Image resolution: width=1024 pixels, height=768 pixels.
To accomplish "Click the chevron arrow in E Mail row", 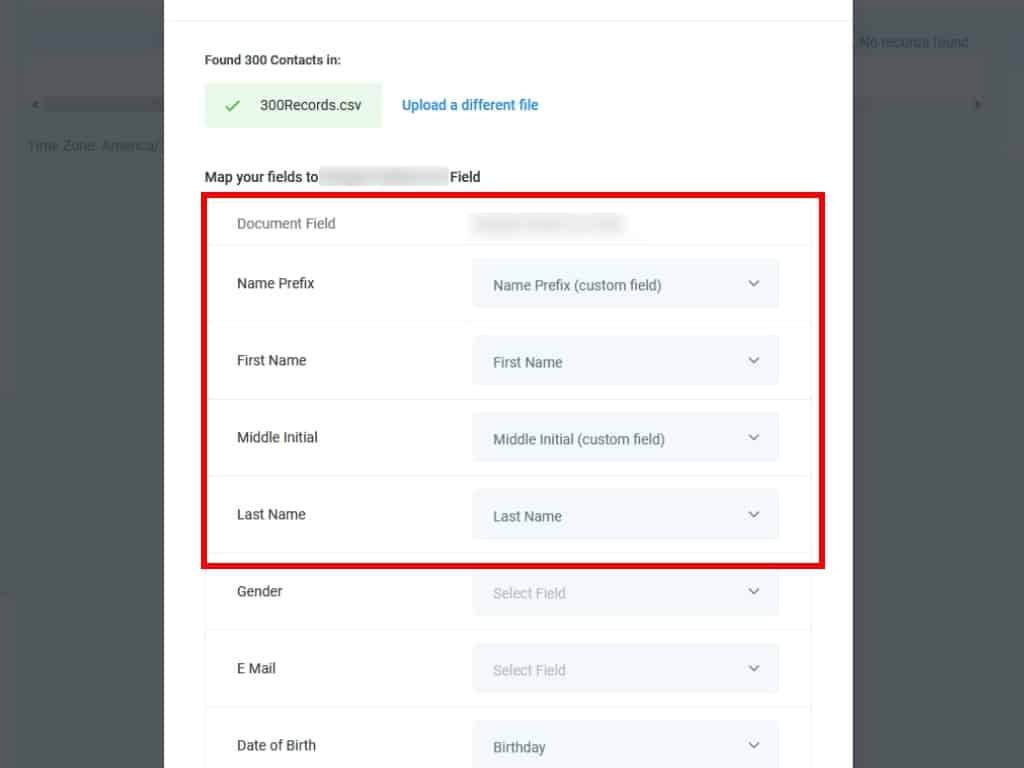I will point(754,669).
